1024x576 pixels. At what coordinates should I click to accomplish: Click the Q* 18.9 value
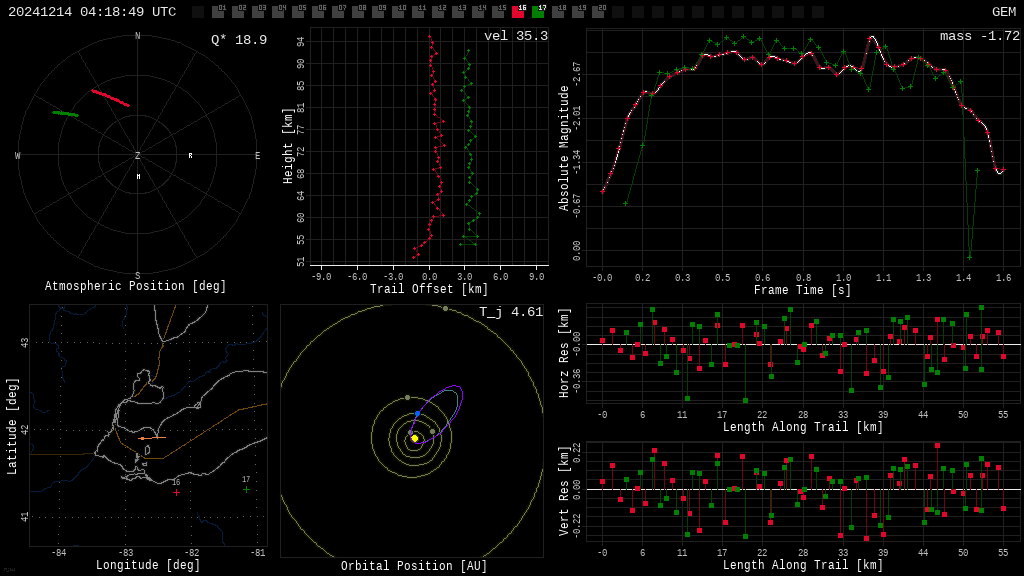tap(239, 40)
